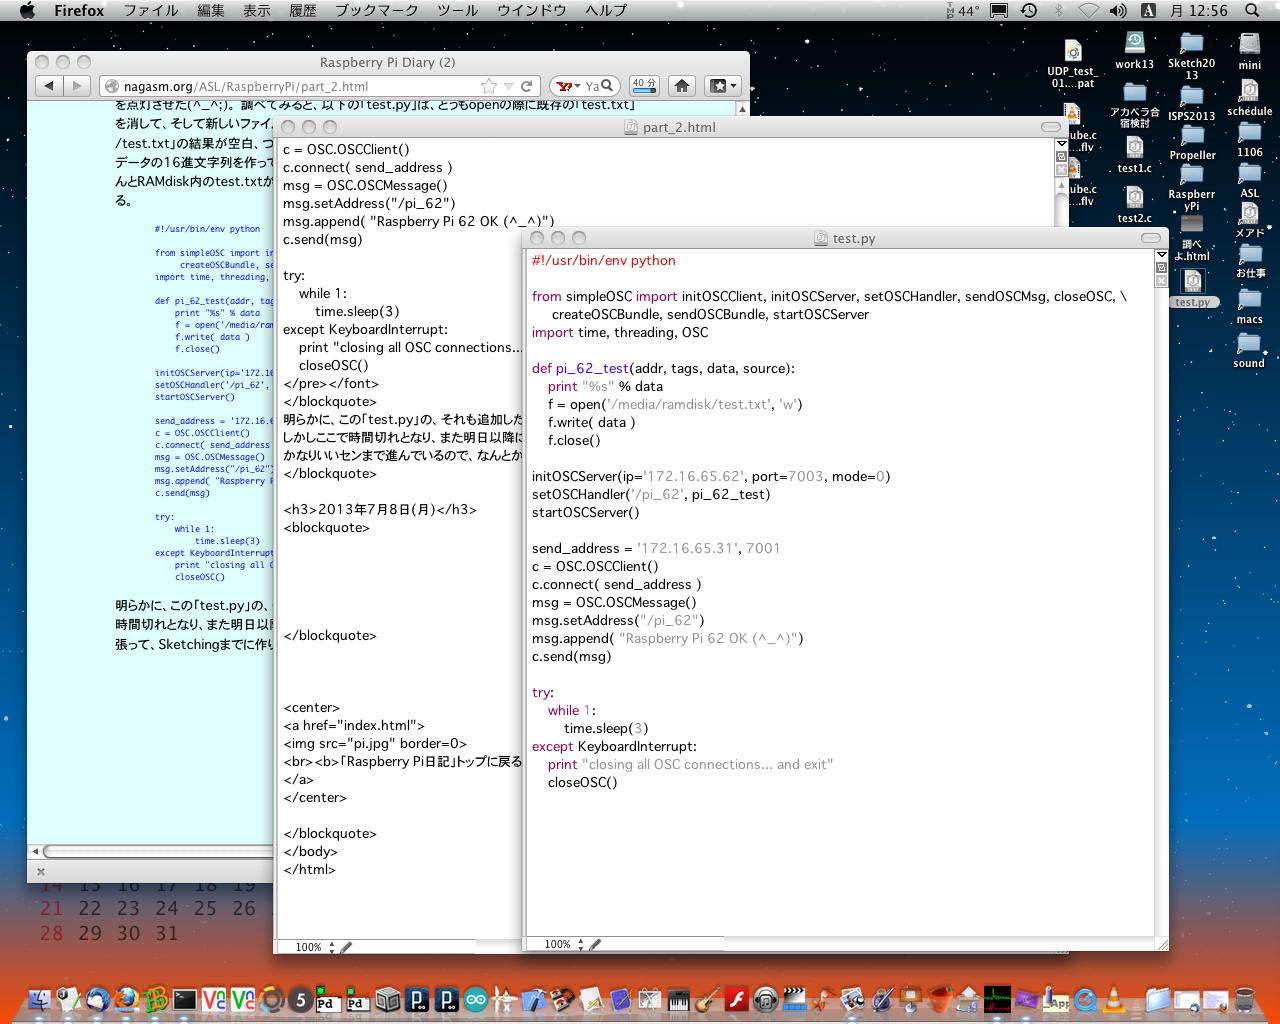1280x1024 pixels.
Task: Toggle toolbar pill button in test.py window
Action: click(x=1151, y=238)
